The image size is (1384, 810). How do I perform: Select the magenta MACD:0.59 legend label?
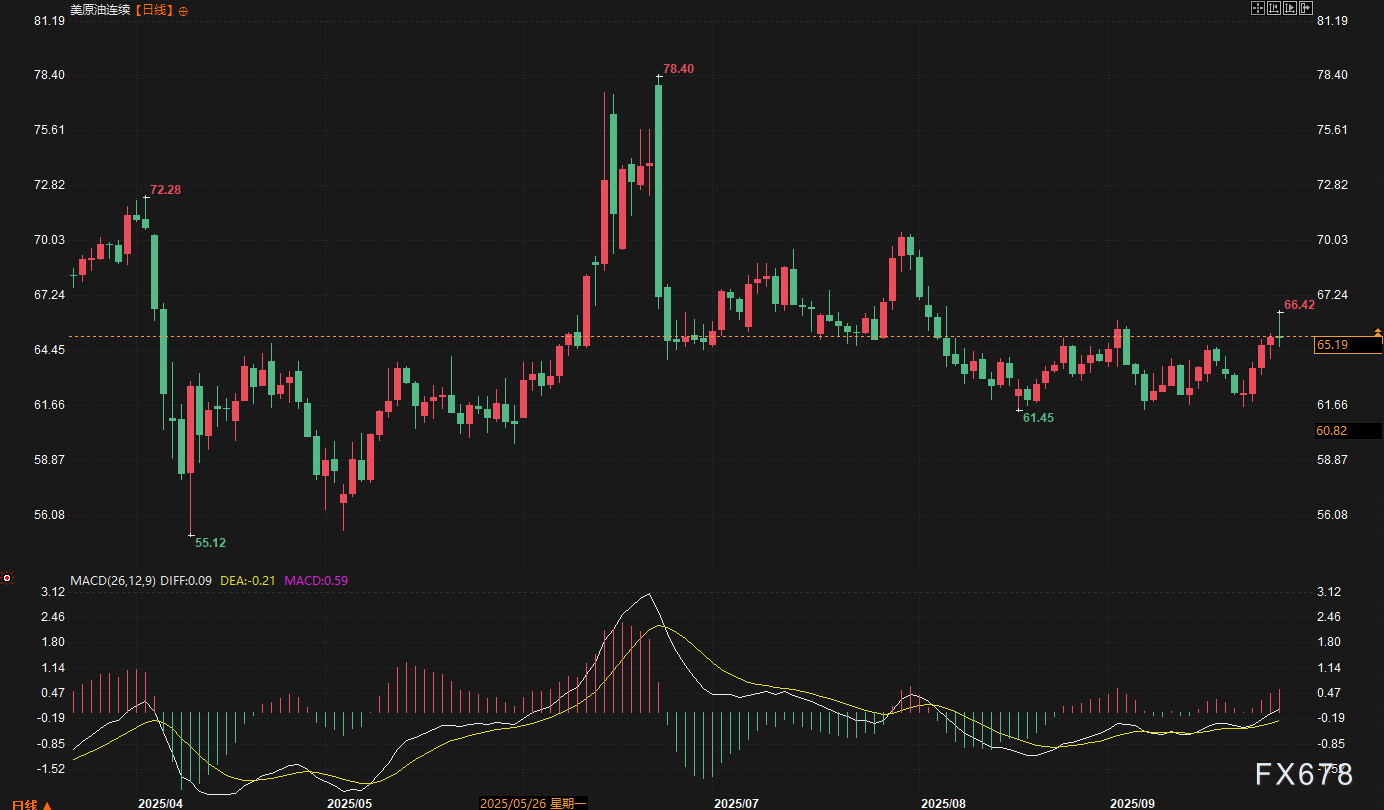tap(316, 580)
